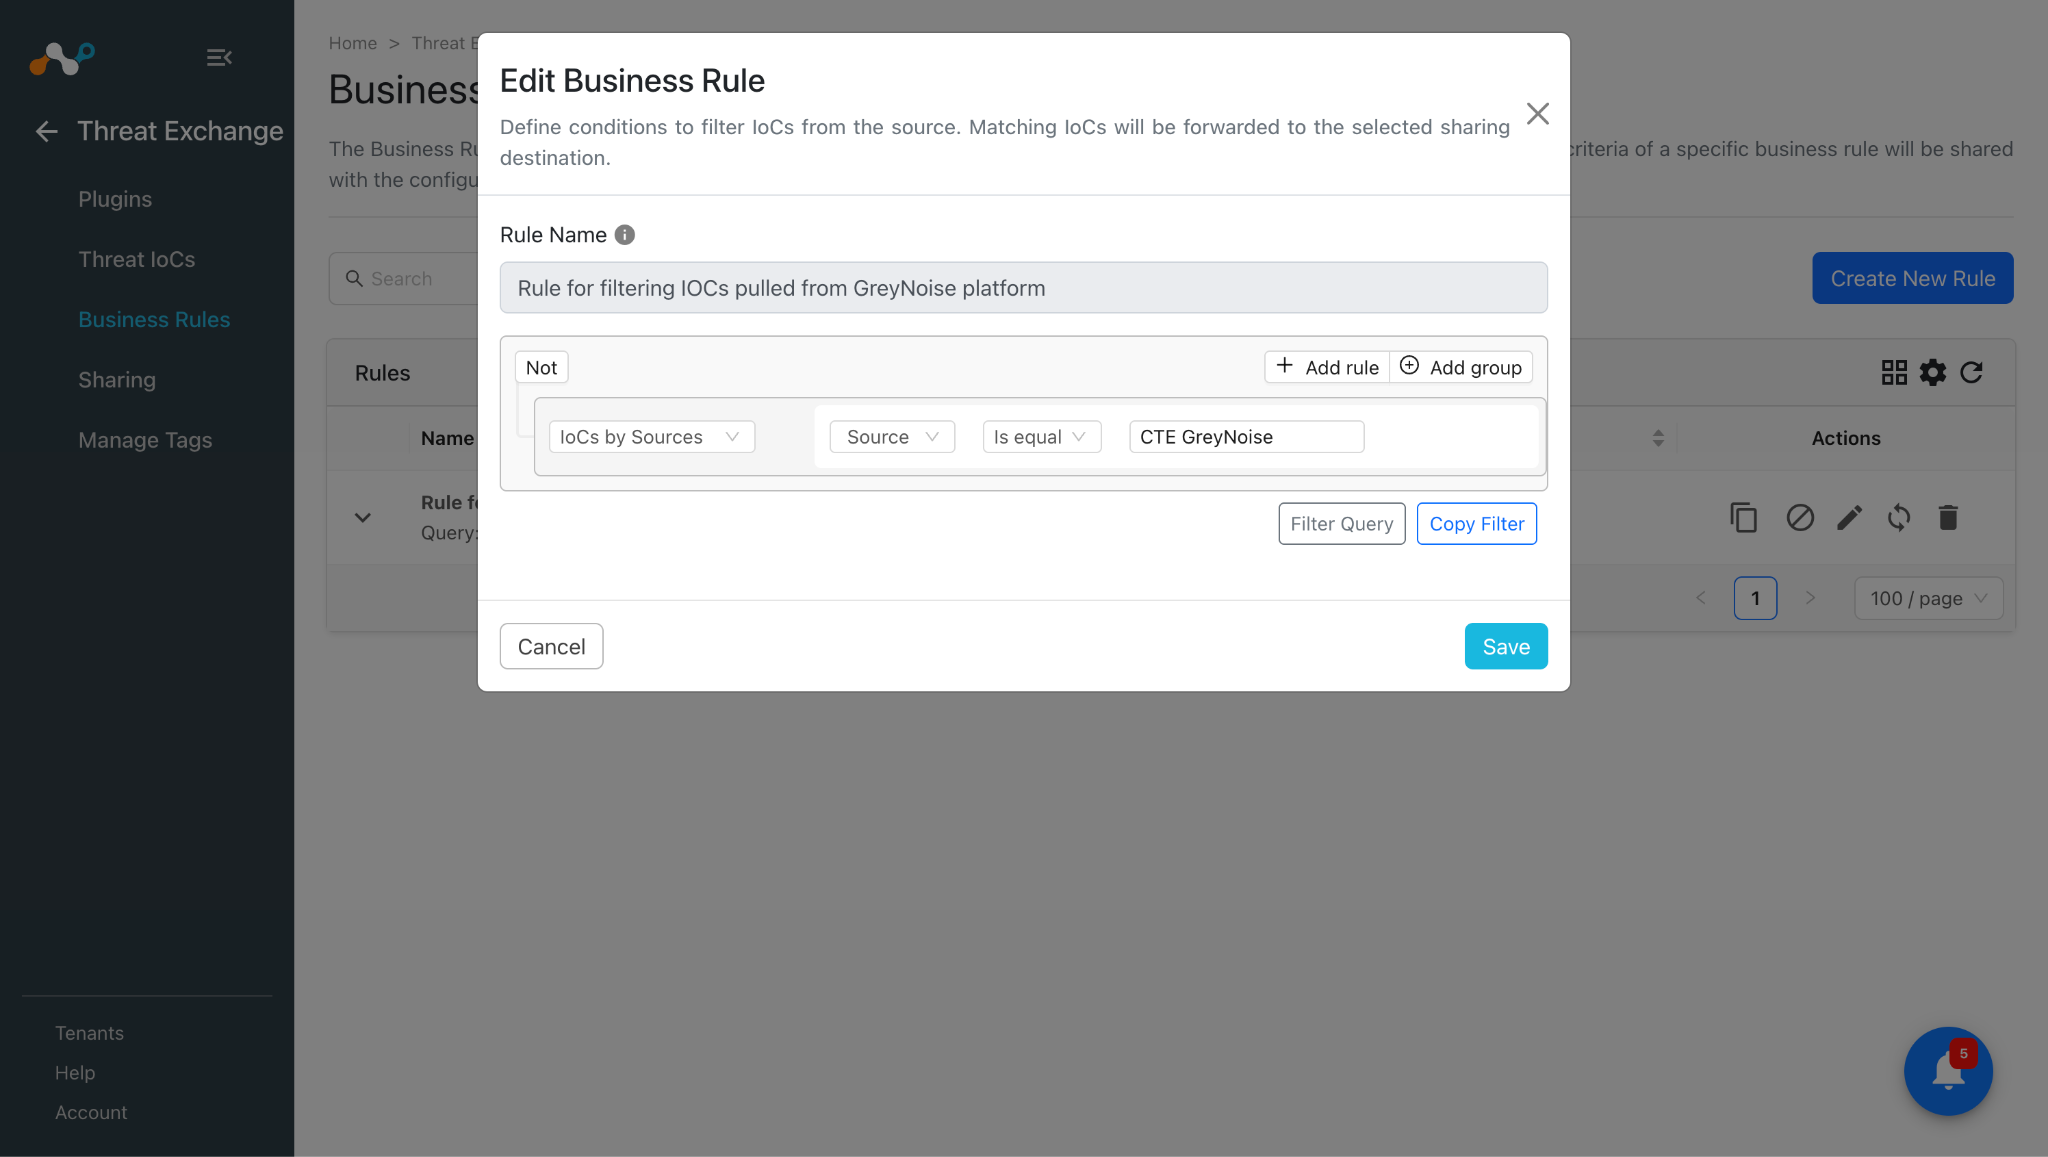Click the Rule Name input field
Screen dimensions: 2048x1157
[1023, 288]
